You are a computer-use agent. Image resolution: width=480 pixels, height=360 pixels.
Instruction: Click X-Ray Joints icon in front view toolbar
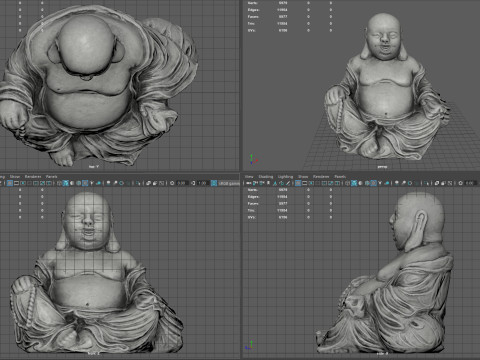coord(161,183)
